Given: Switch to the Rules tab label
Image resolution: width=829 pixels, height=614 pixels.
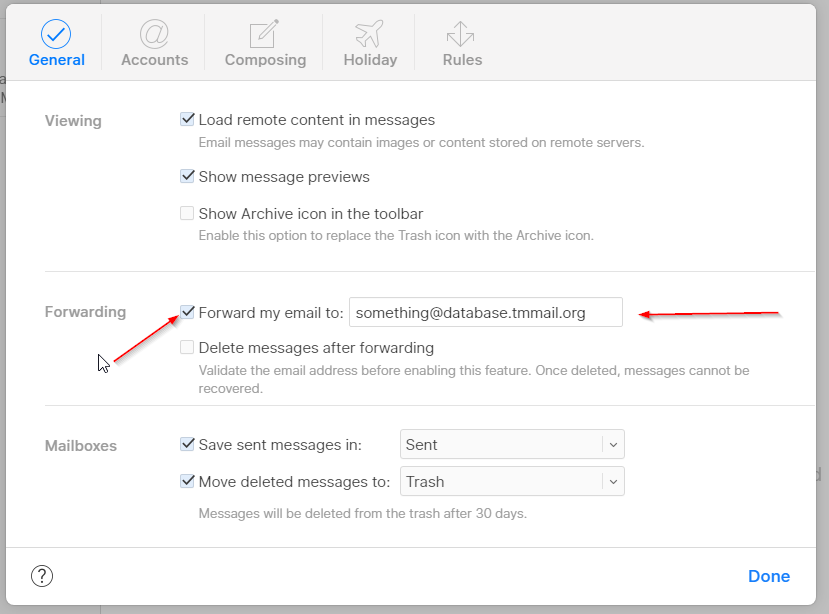Looking at the screenshot, I should pyautogui.click(x=462, y=60).
